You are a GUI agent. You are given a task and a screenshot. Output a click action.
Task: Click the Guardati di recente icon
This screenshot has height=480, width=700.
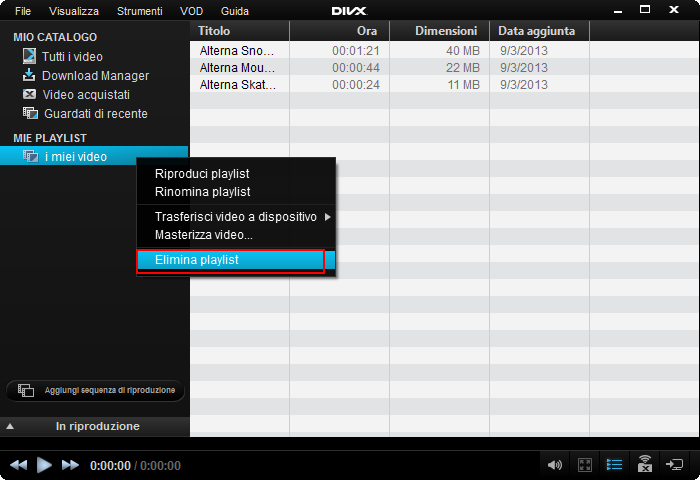30,113
